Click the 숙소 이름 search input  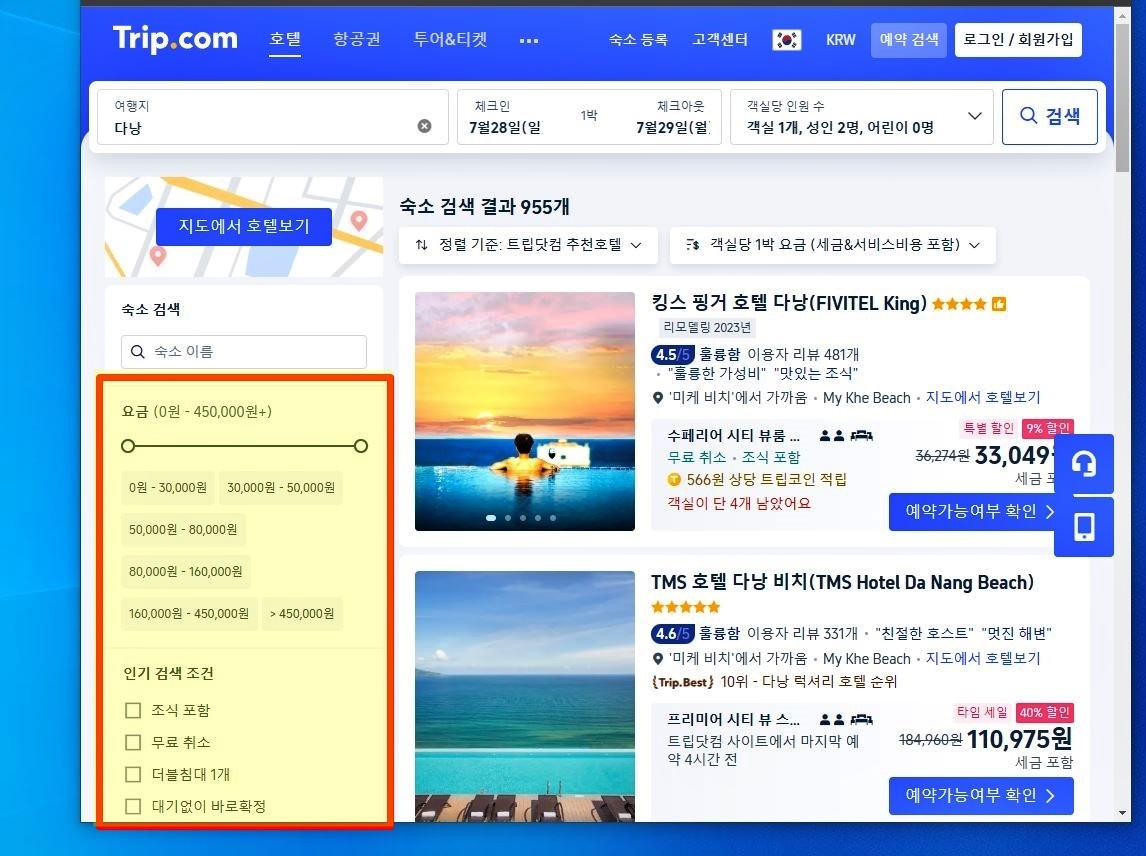[243, 352]
